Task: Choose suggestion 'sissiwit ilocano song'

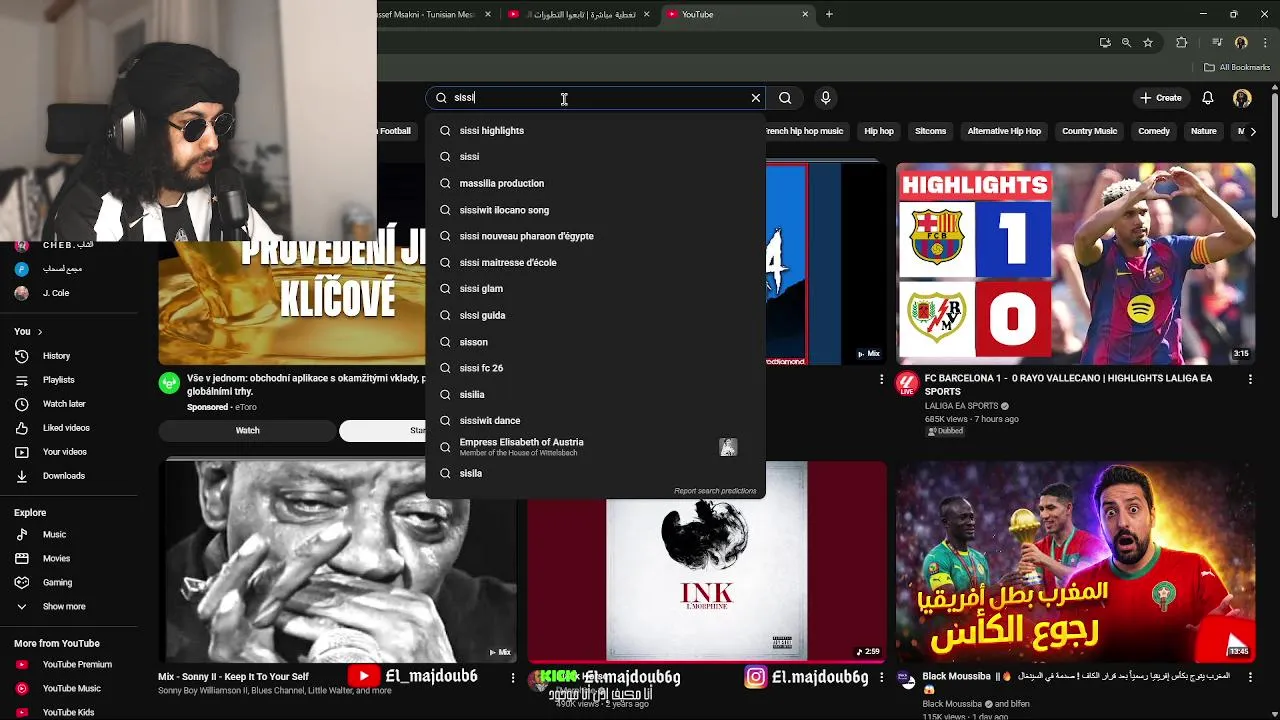Action: click(x=595, y=210)
